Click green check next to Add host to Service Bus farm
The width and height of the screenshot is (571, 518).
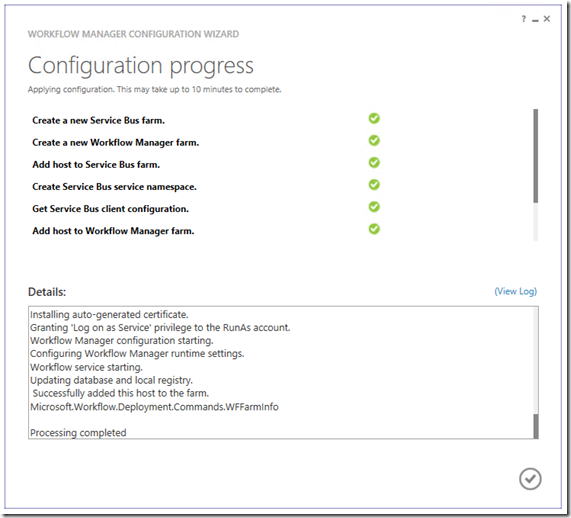(374, 162)
